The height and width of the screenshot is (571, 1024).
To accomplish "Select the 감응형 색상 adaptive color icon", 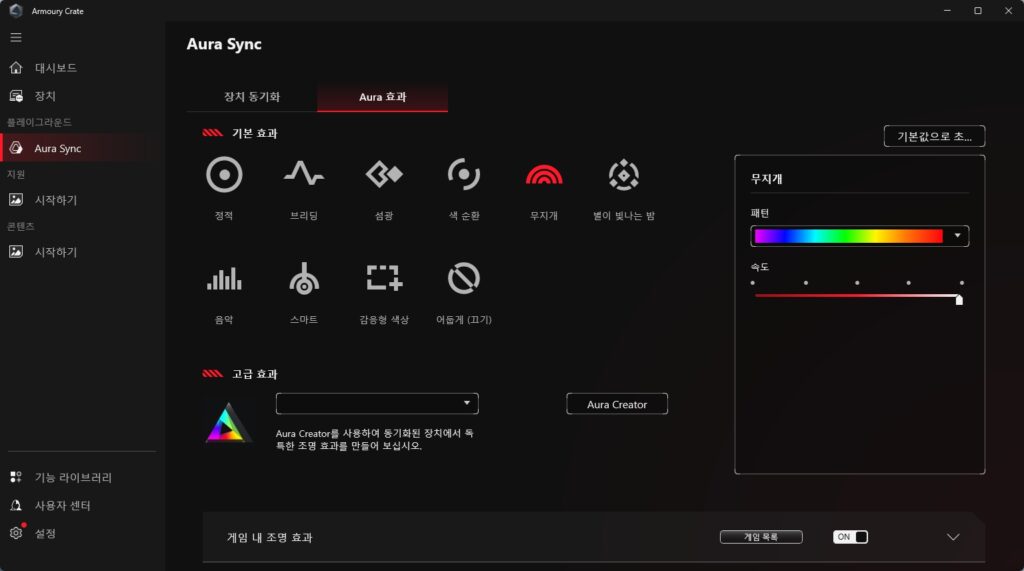I will (x=384, y=278).
